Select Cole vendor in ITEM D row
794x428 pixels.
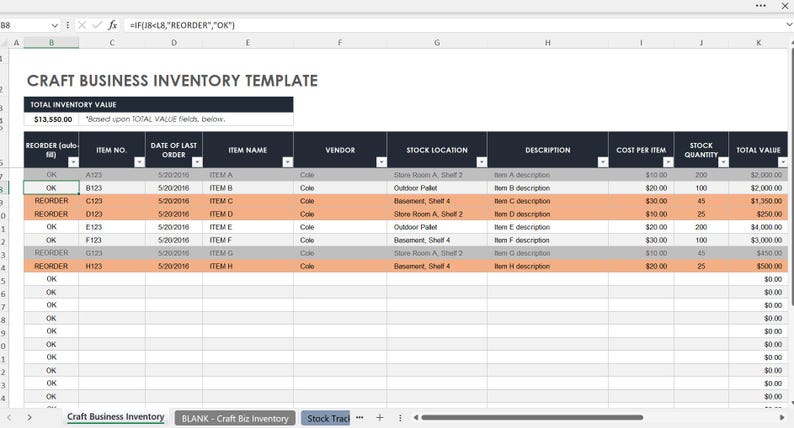(340, 214)
